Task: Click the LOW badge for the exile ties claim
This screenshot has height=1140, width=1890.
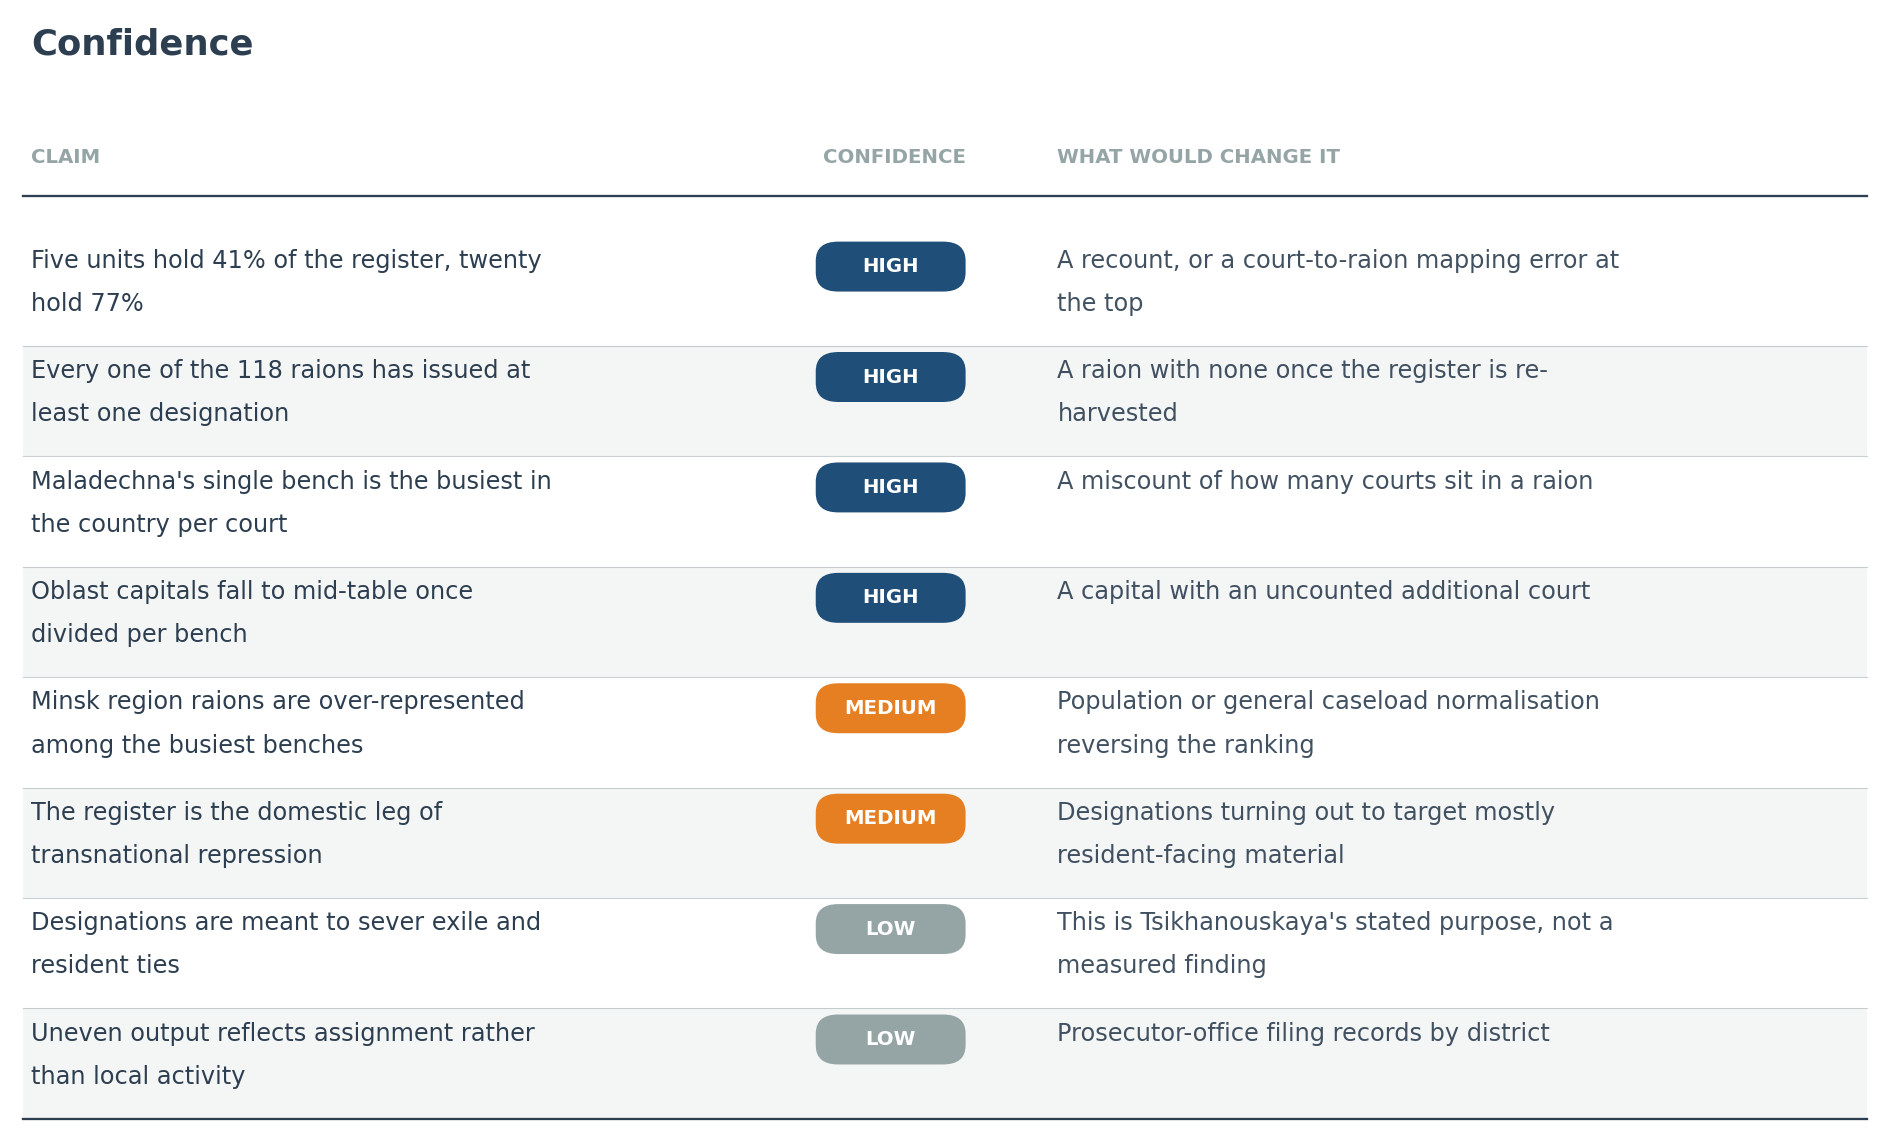Action: [890, 929]
